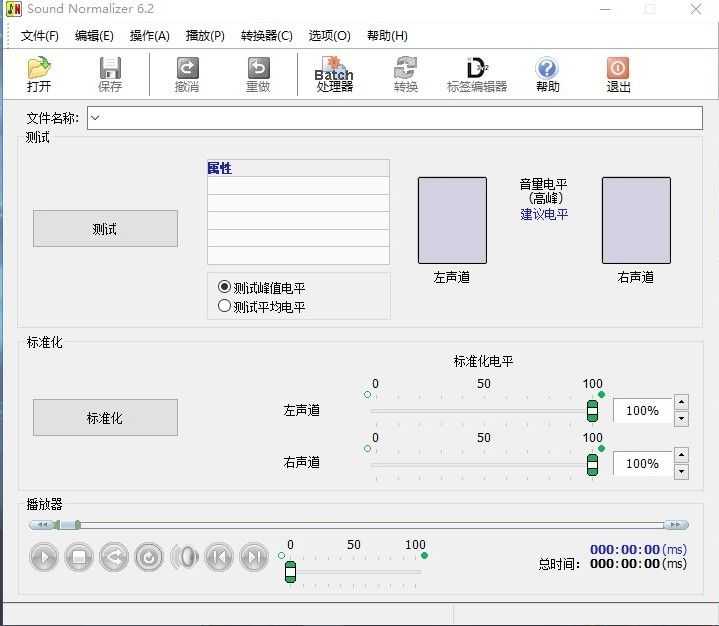The width and height of the screenshot is (719, 626).
Task: Click the 撤消 undo toolbar icon
Action: (x=187, y=74)
